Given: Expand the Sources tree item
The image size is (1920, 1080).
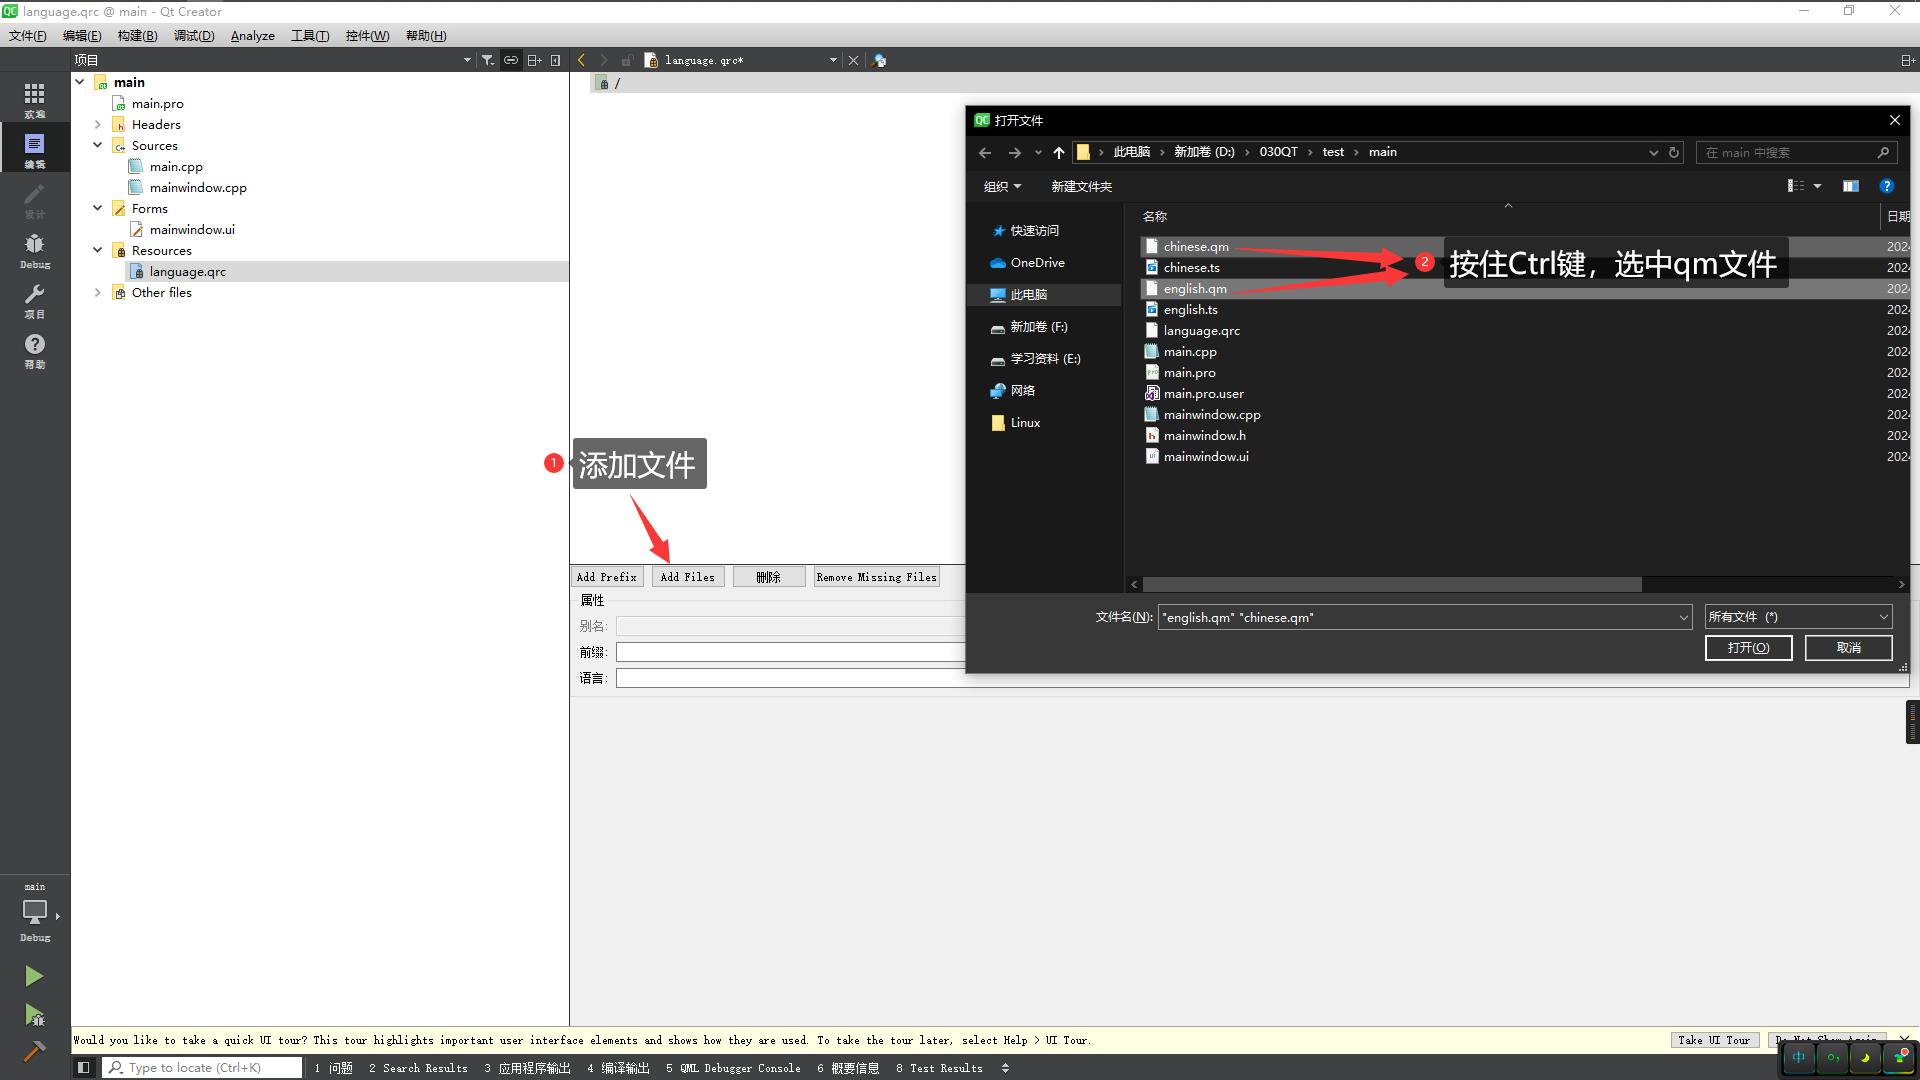Looking at the screenshot, I should pos(99,145).
